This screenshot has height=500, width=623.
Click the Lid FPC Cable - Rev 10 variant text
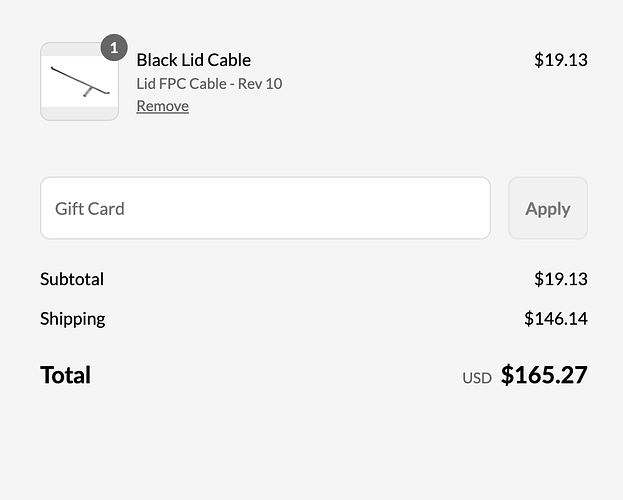click(209, 84)
